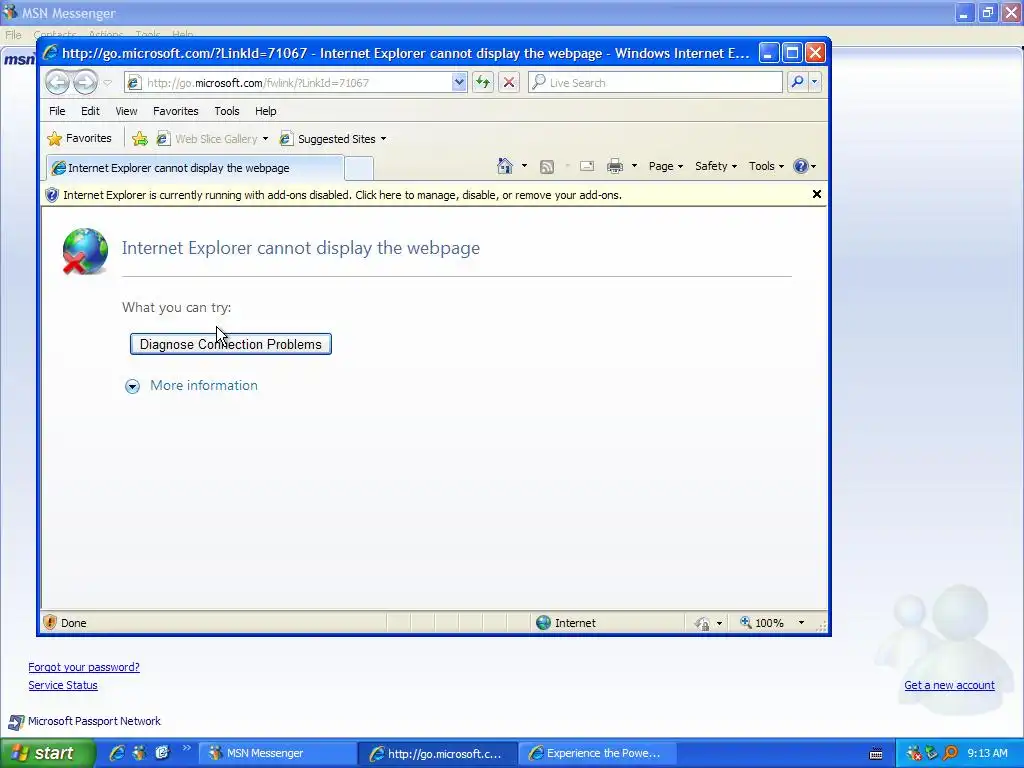Open Get a new account link
1024x768 pixels.
coord(949,685)
